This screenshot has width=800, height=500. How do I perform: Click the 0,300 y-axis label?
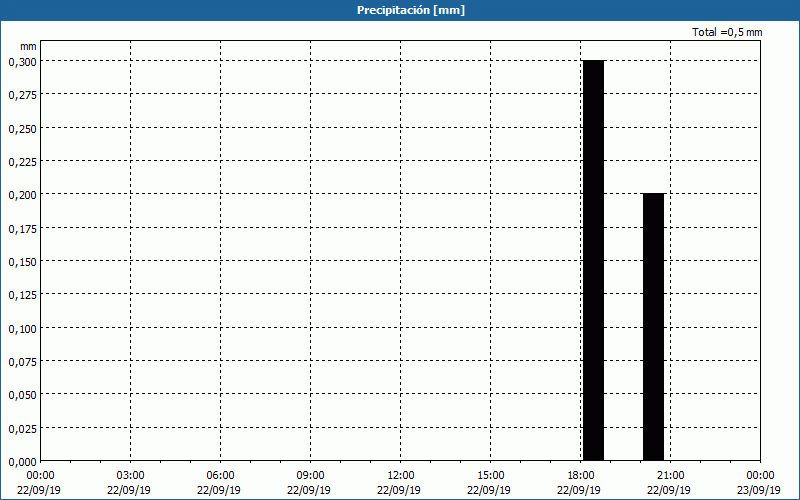tap(22, 62)
